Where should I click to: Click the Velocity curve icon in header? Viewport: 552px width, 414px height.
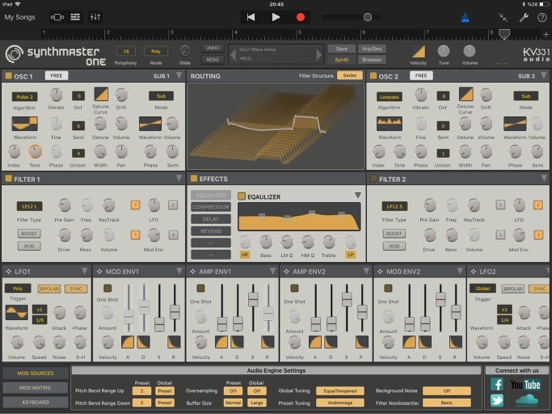click(x=419, y=51)
